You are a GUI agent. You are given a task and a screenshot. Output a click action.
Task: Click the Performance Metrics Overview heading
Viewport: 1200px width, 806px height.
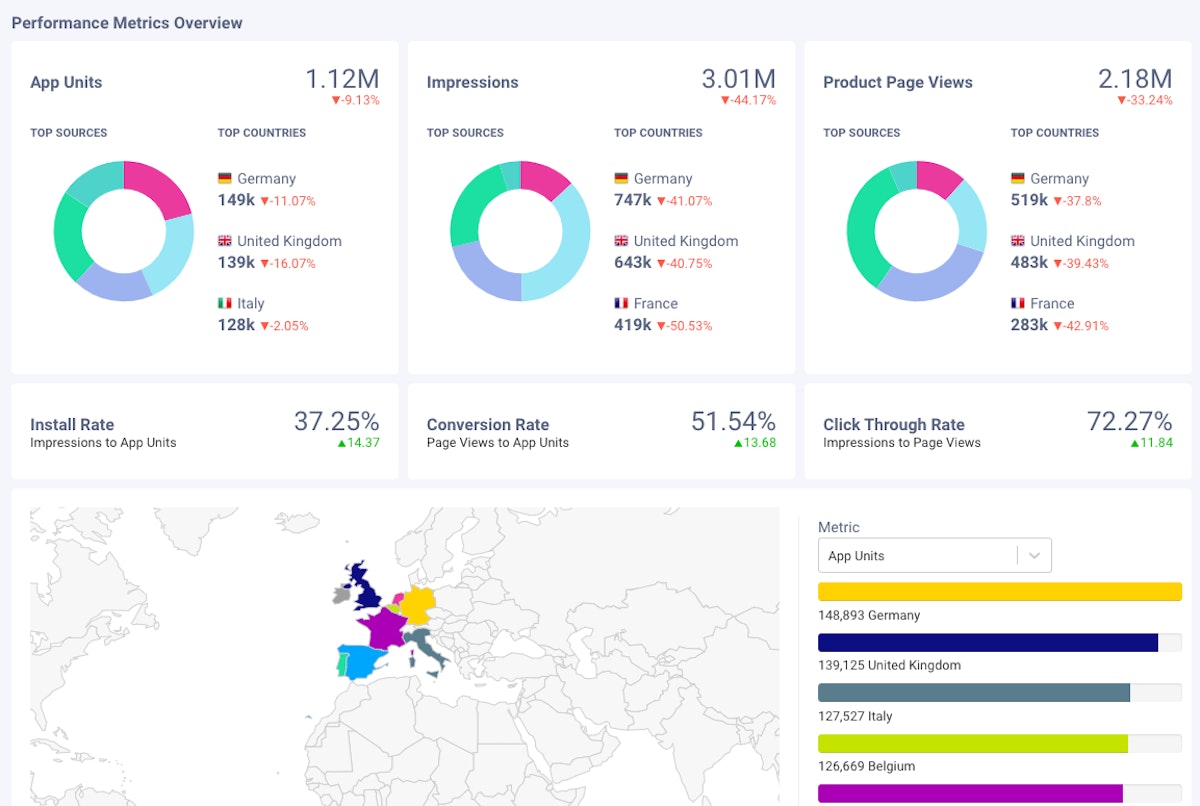tap(127, 22)
